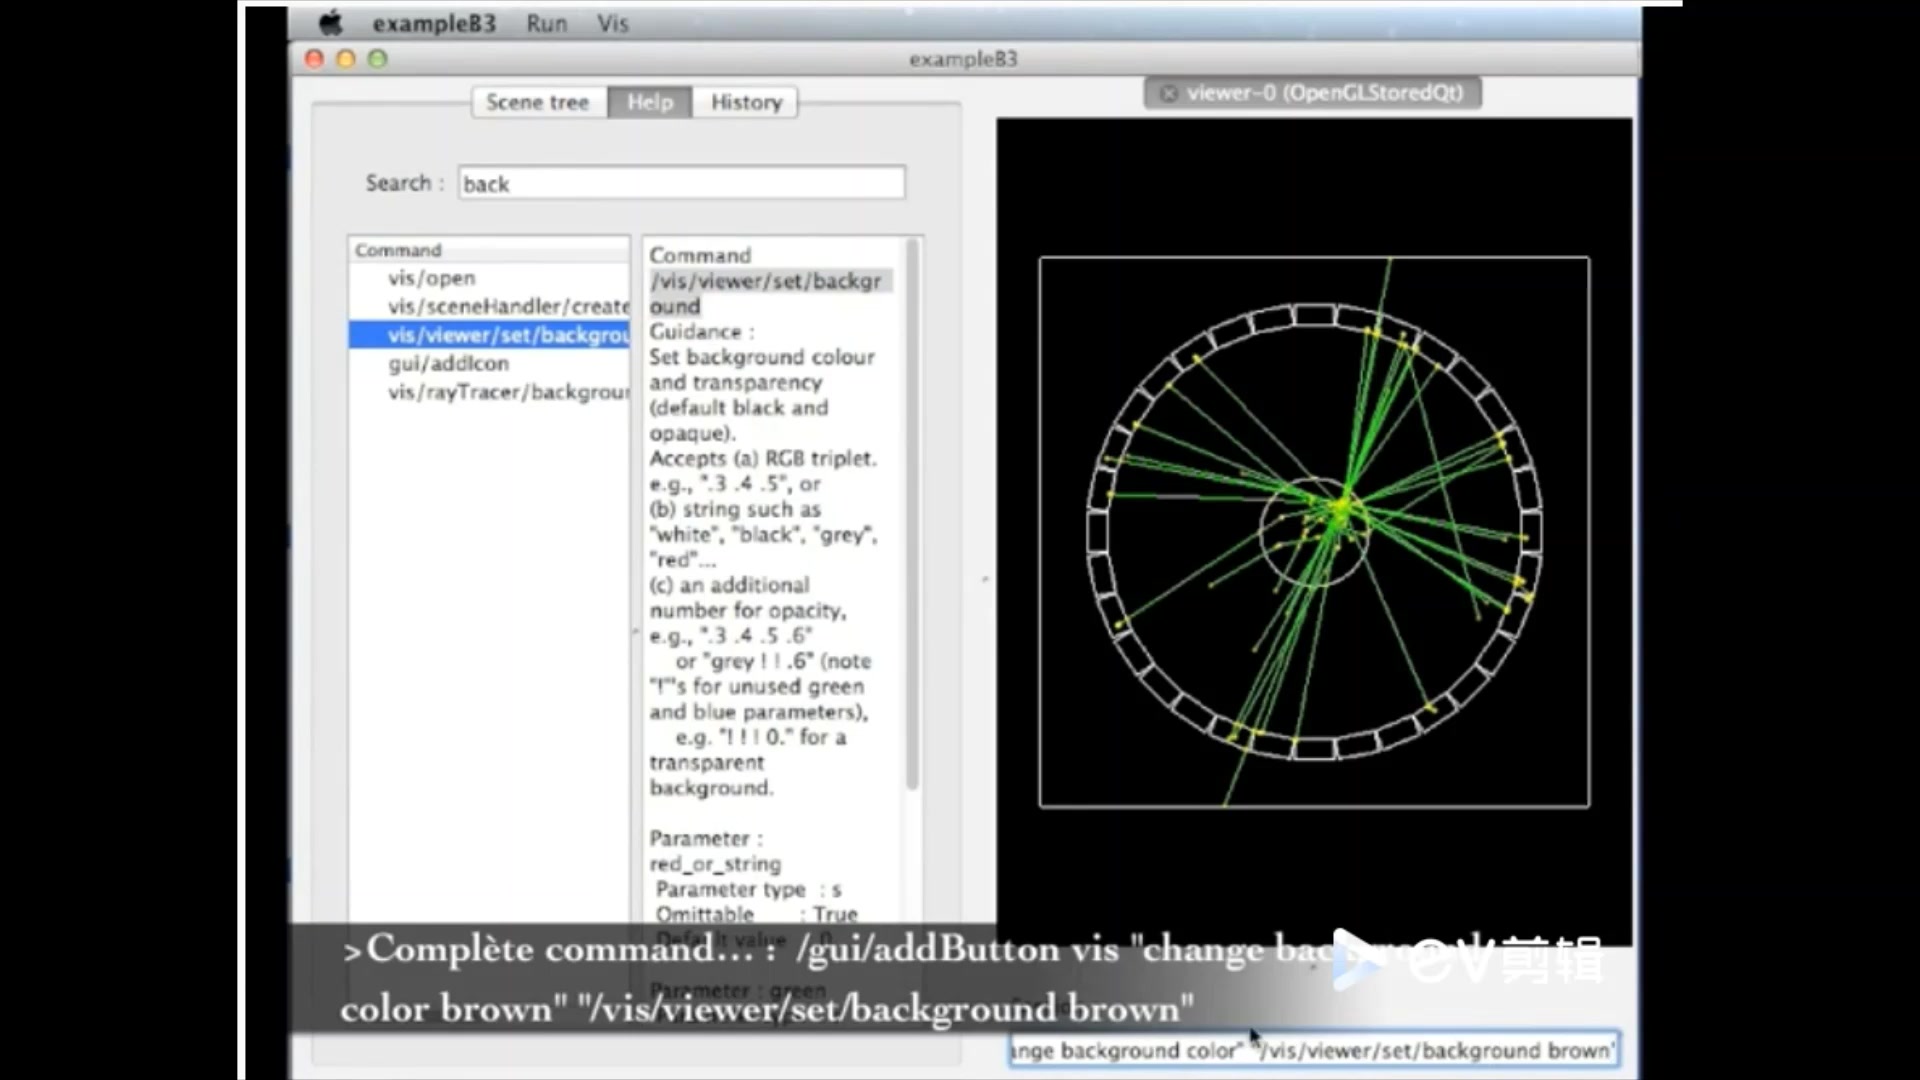Open the Run menu
The height and width of the screenshot is (1080, 1920).
click(546, 23)
